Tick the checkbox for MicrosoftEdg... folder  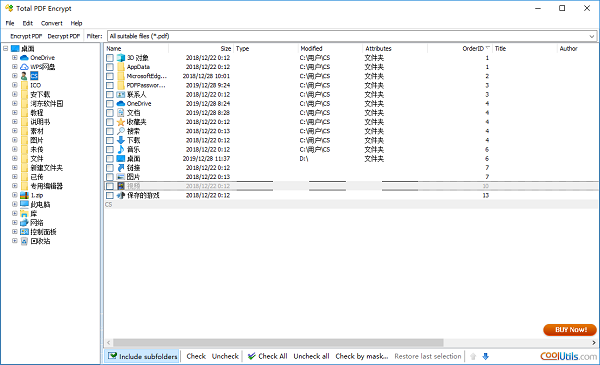click(110, 76)
